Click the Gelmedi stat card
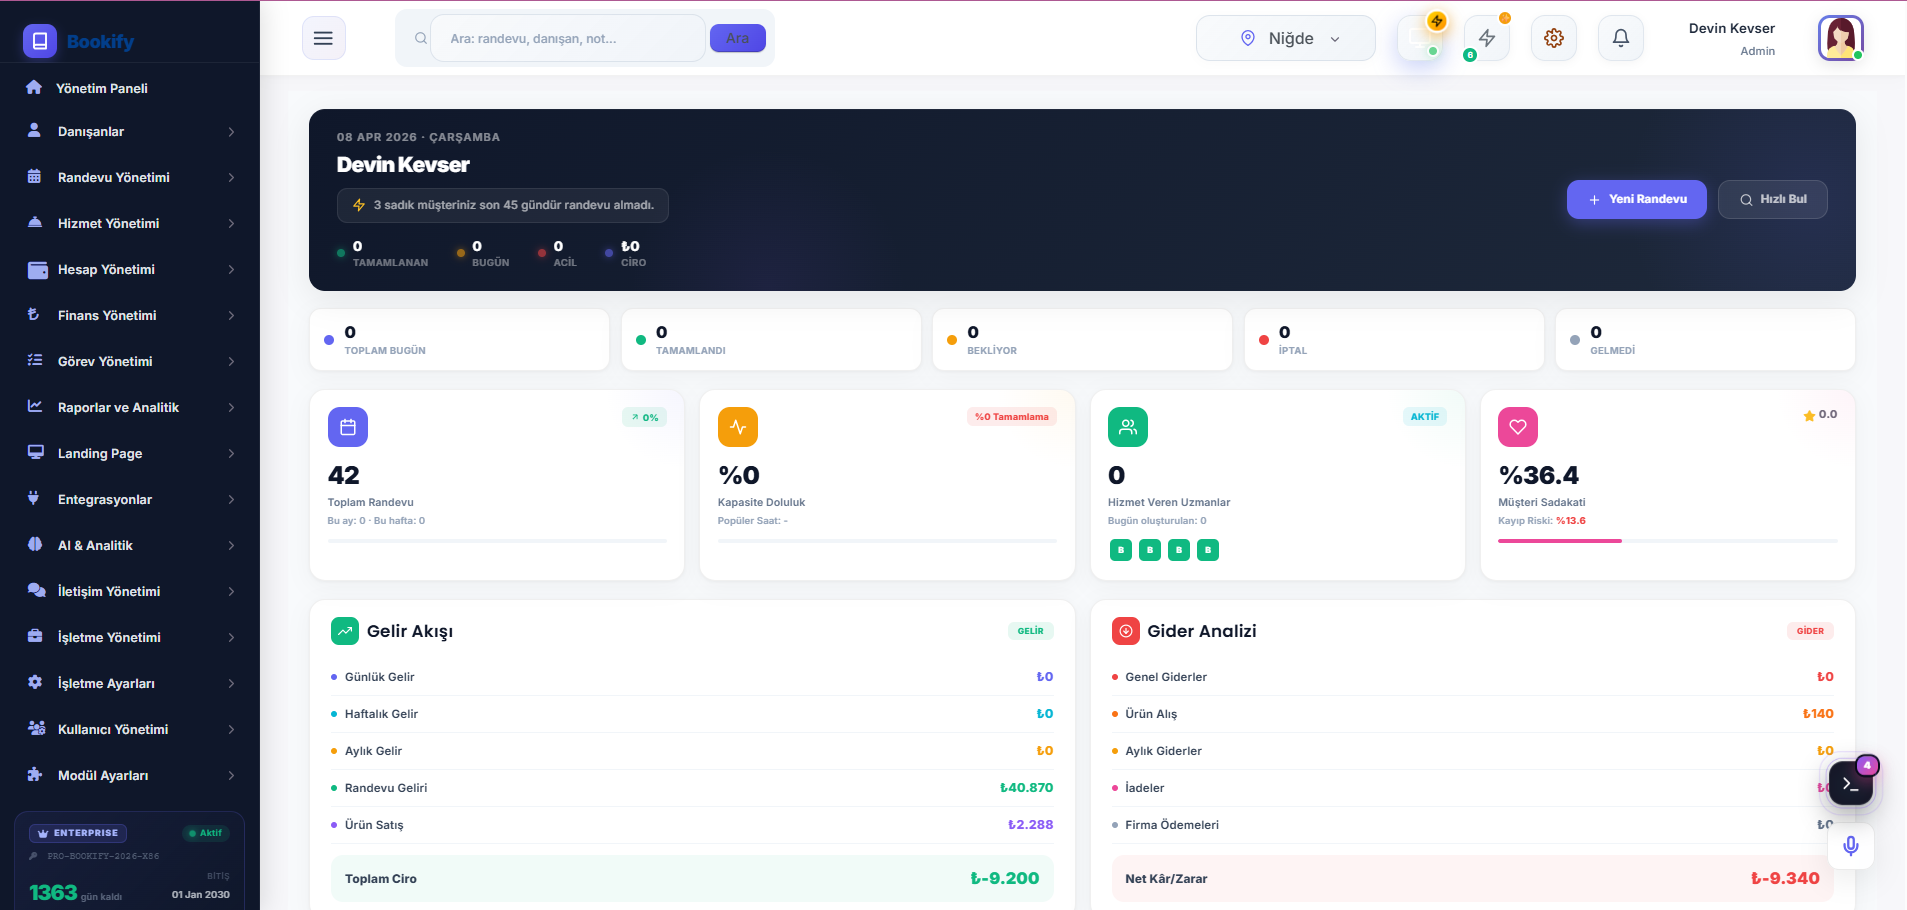 (1705, 340)
